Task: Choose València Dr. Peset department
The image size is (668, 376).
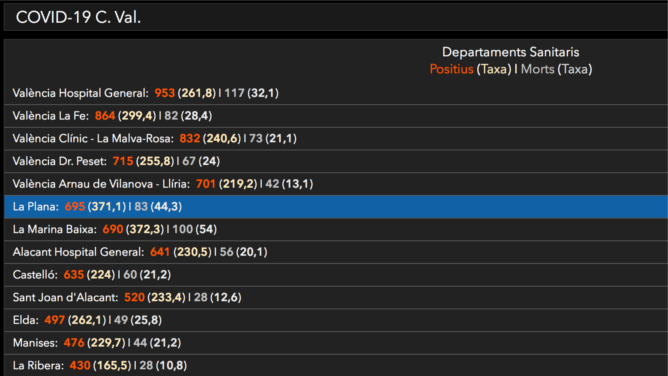Action: pos(336,161)
